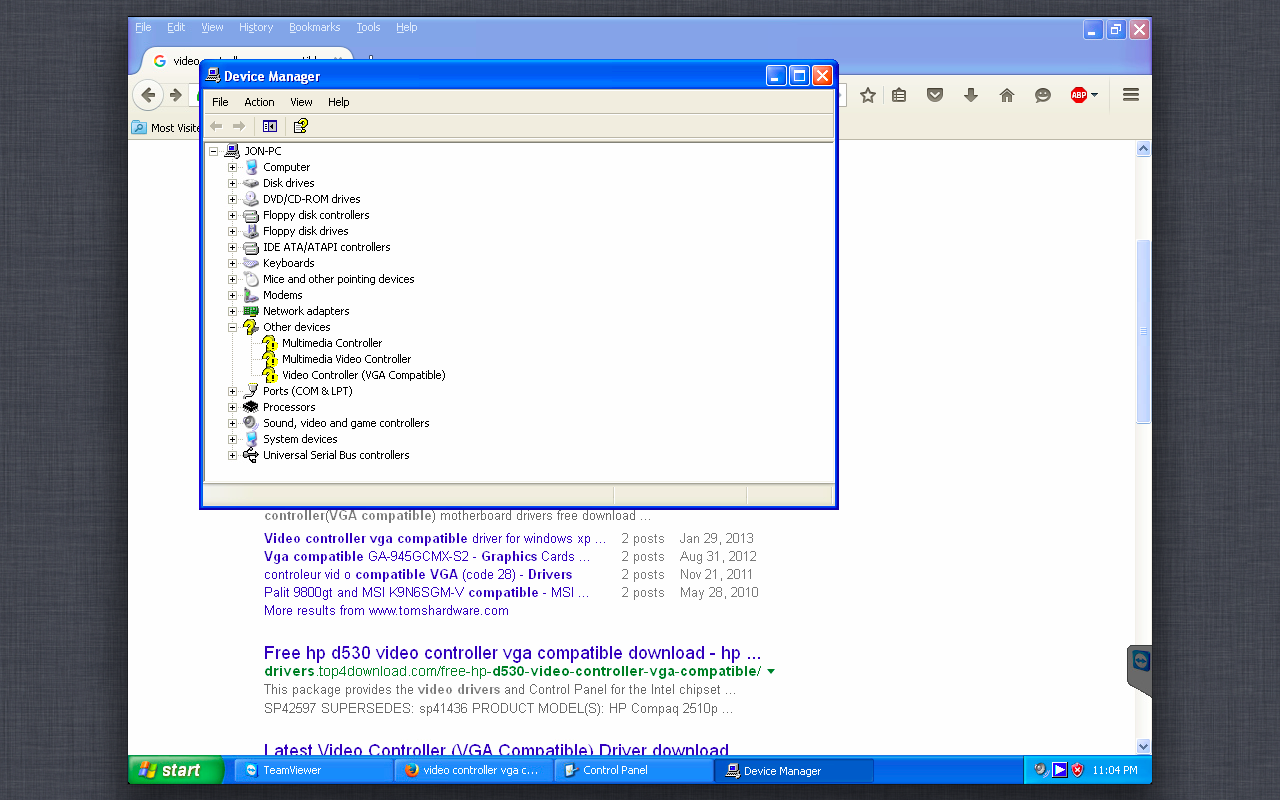Click the Save to Pocket icon
The width and height of the screenshot is (1280, 800).
tap(934, 94)
